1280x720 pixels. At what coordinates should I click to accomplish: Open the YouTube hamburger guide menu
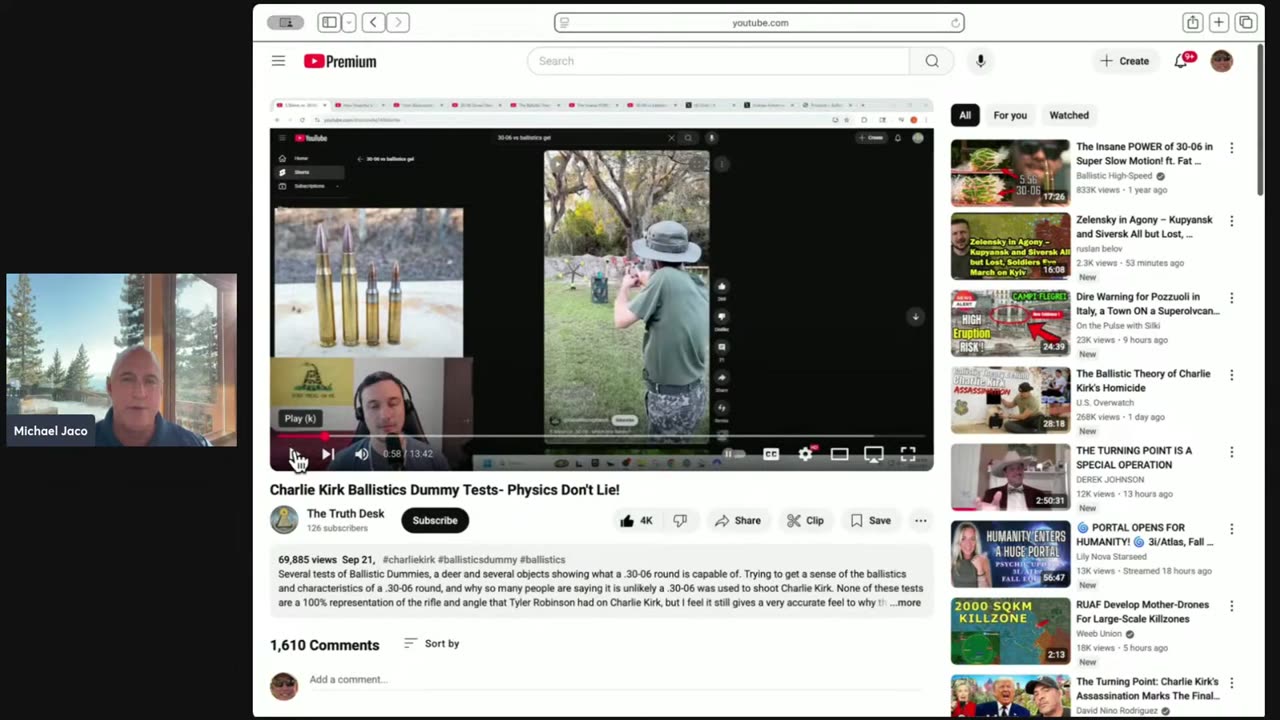pyautogui.click(x=278, y=61)
